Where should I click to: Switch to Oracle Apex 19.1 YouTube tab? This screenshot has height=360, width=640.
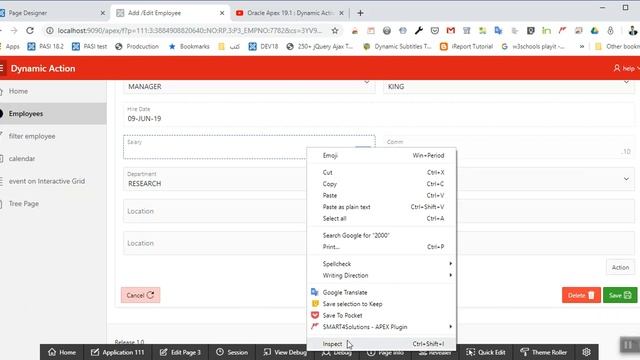click(x=291, y=13)
